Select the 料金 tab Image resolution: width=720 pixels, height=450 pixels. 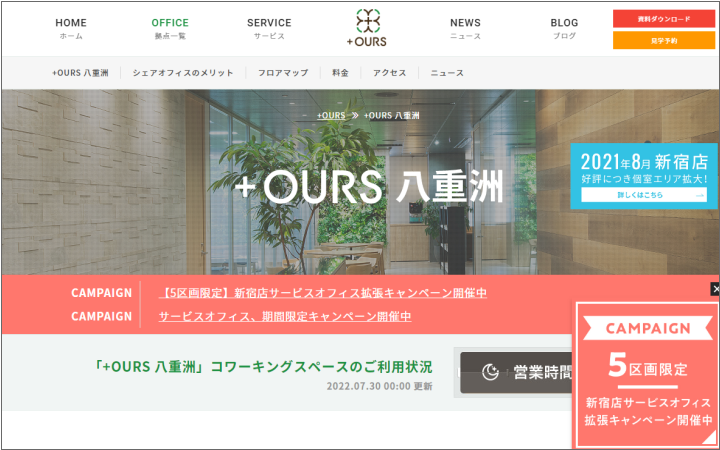coord(340,73)
